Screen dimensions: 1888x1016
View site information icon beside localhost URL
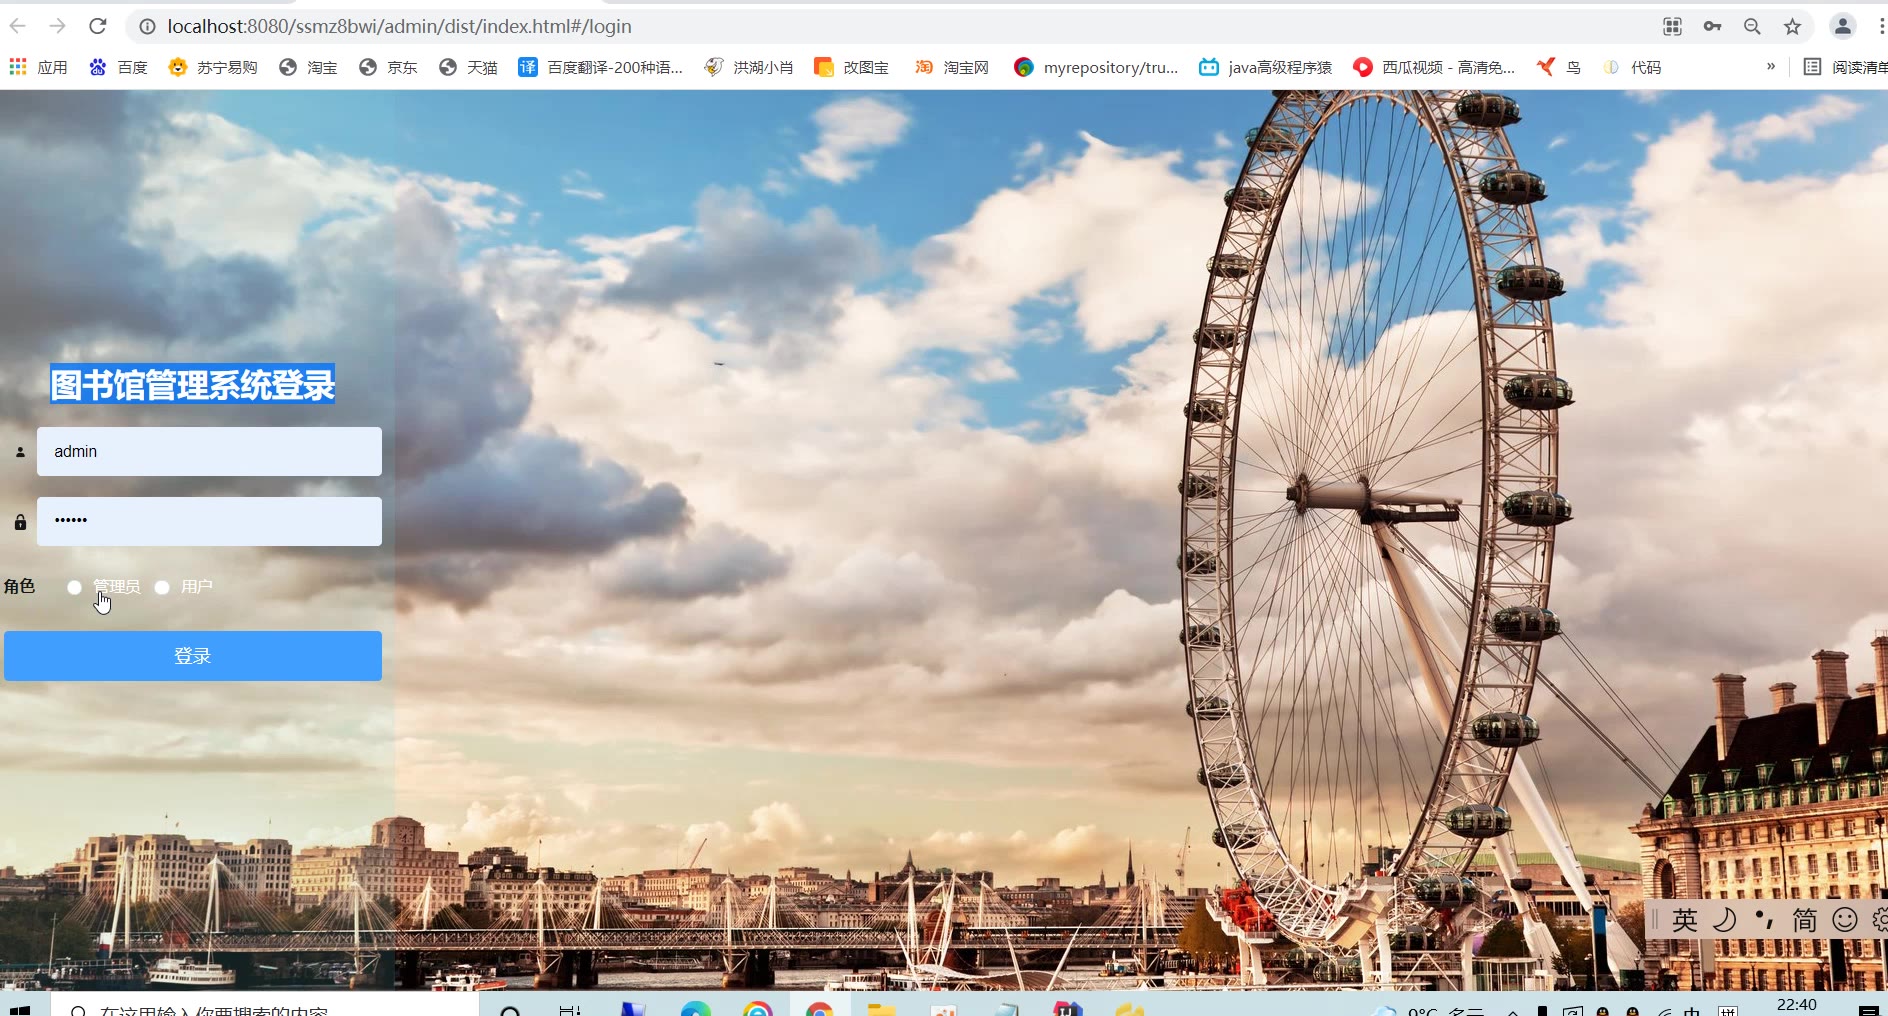tap(147, 27)
